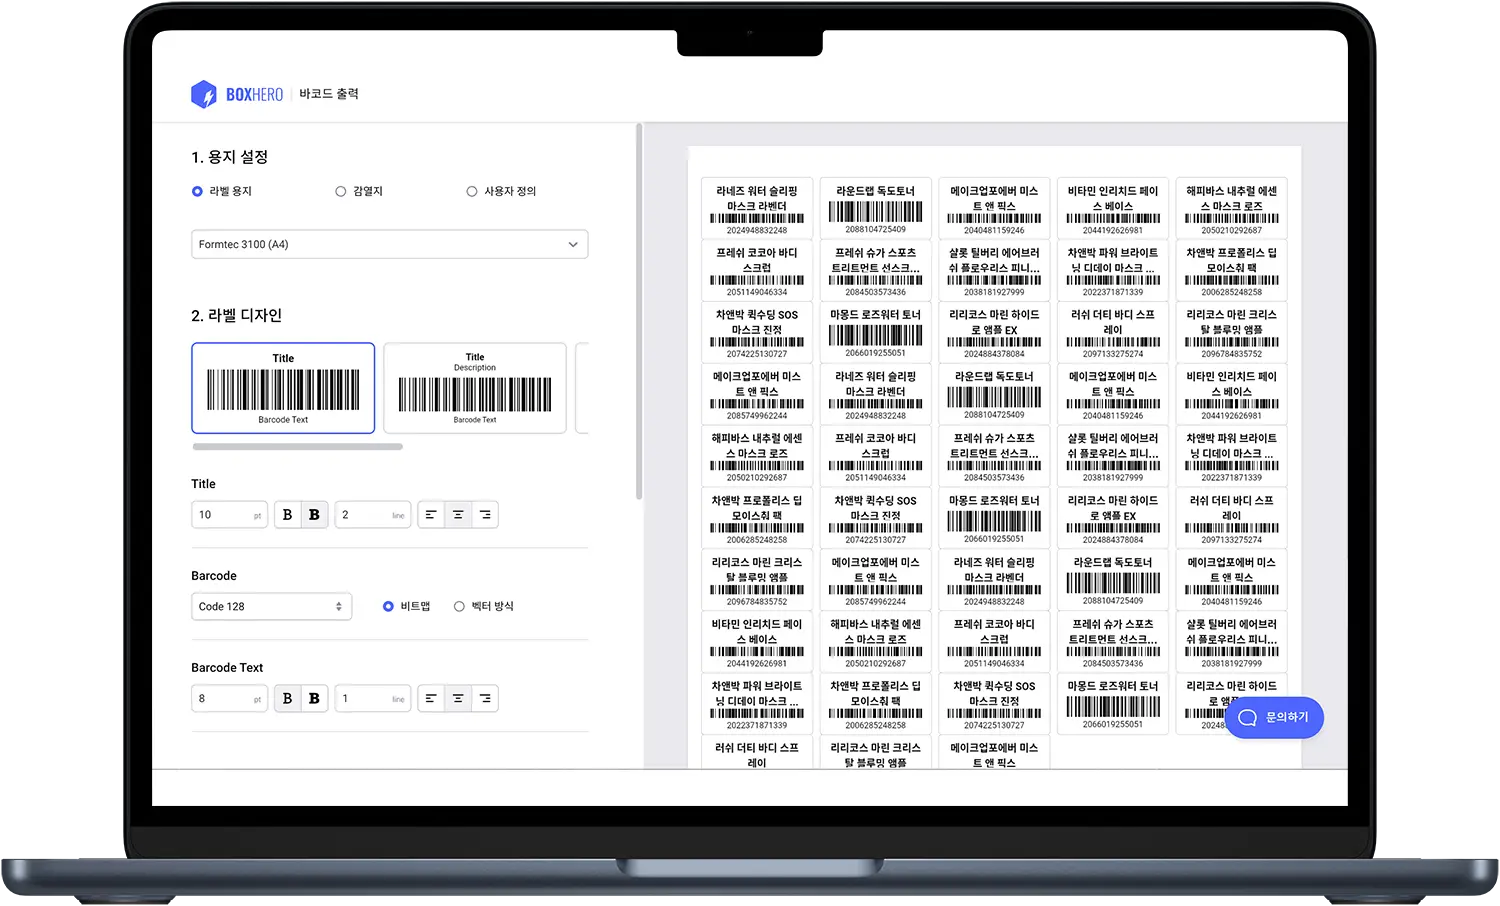Open the Formtec 3100 (A4) paper dropdown

[x=390, y=244]
